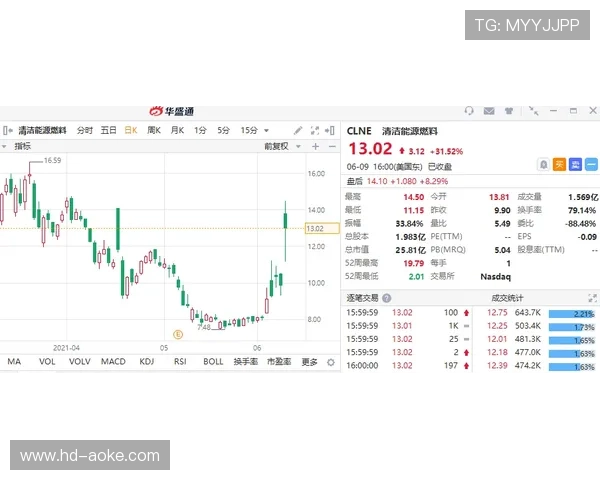The width and height of the screenshot is (600, 480).
Task: Click the 盘后 after-hours price 14.10
Action: point(377,181)
